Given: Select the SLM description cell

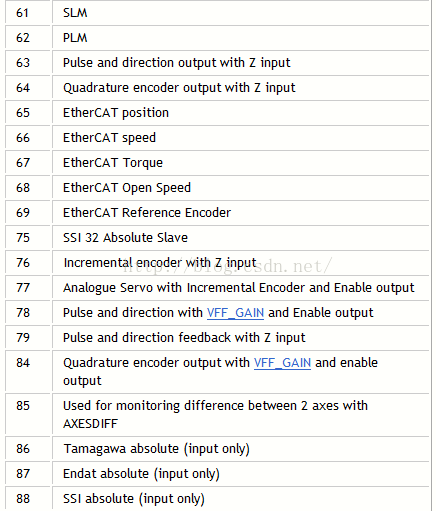Looking at the screenshot, I should (x=241, y=13).
